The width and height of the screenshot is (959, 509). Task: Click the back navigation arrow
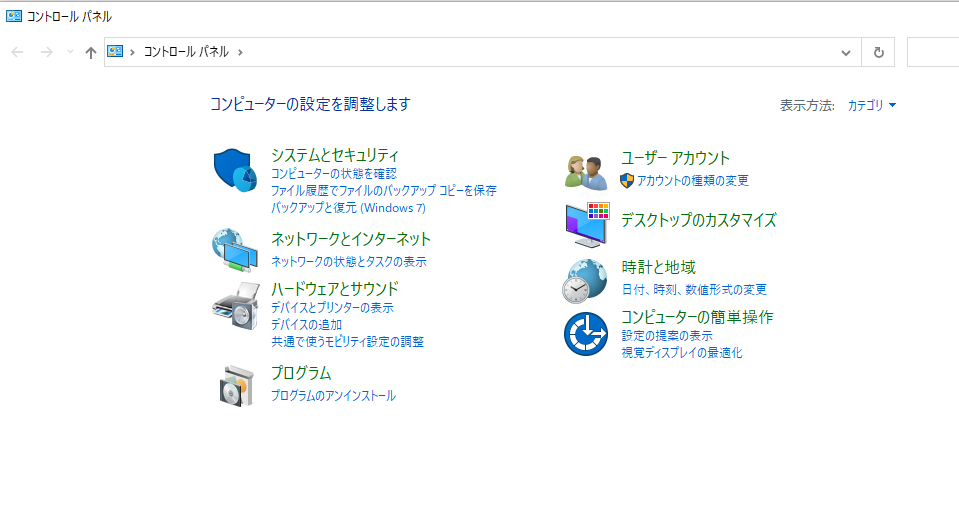[17, 52]
